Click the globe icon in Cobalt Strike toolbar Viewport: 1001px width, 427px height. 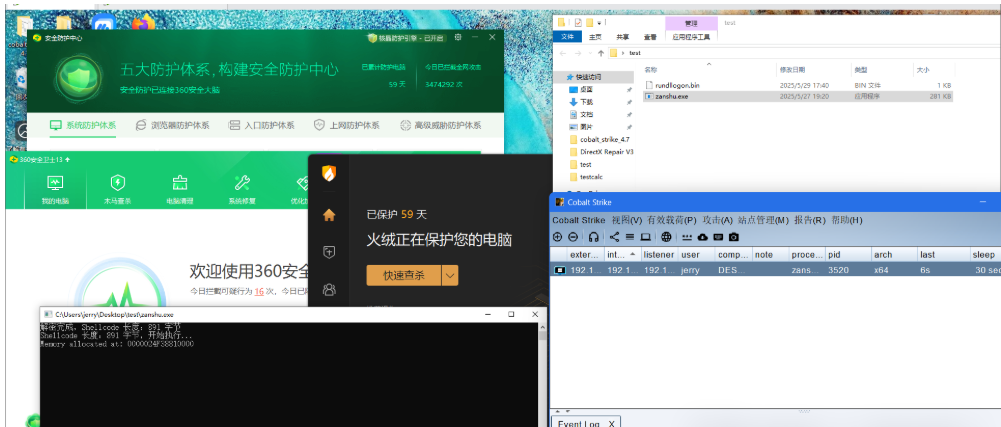[x=666, y=237]
